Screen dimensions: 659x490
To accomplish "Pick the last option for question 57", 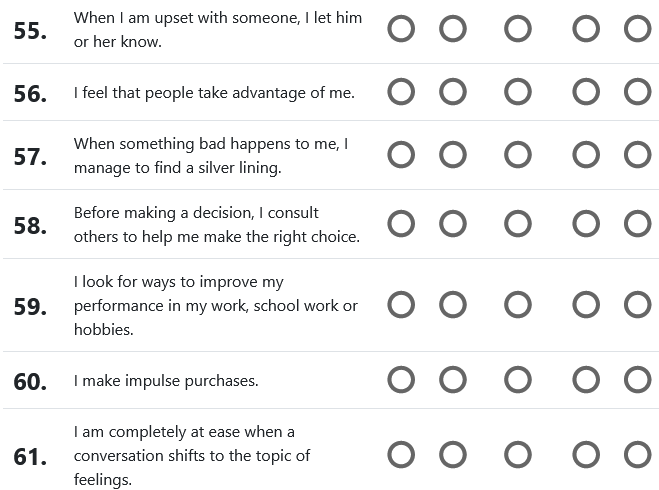I will [x=637, y=156].
